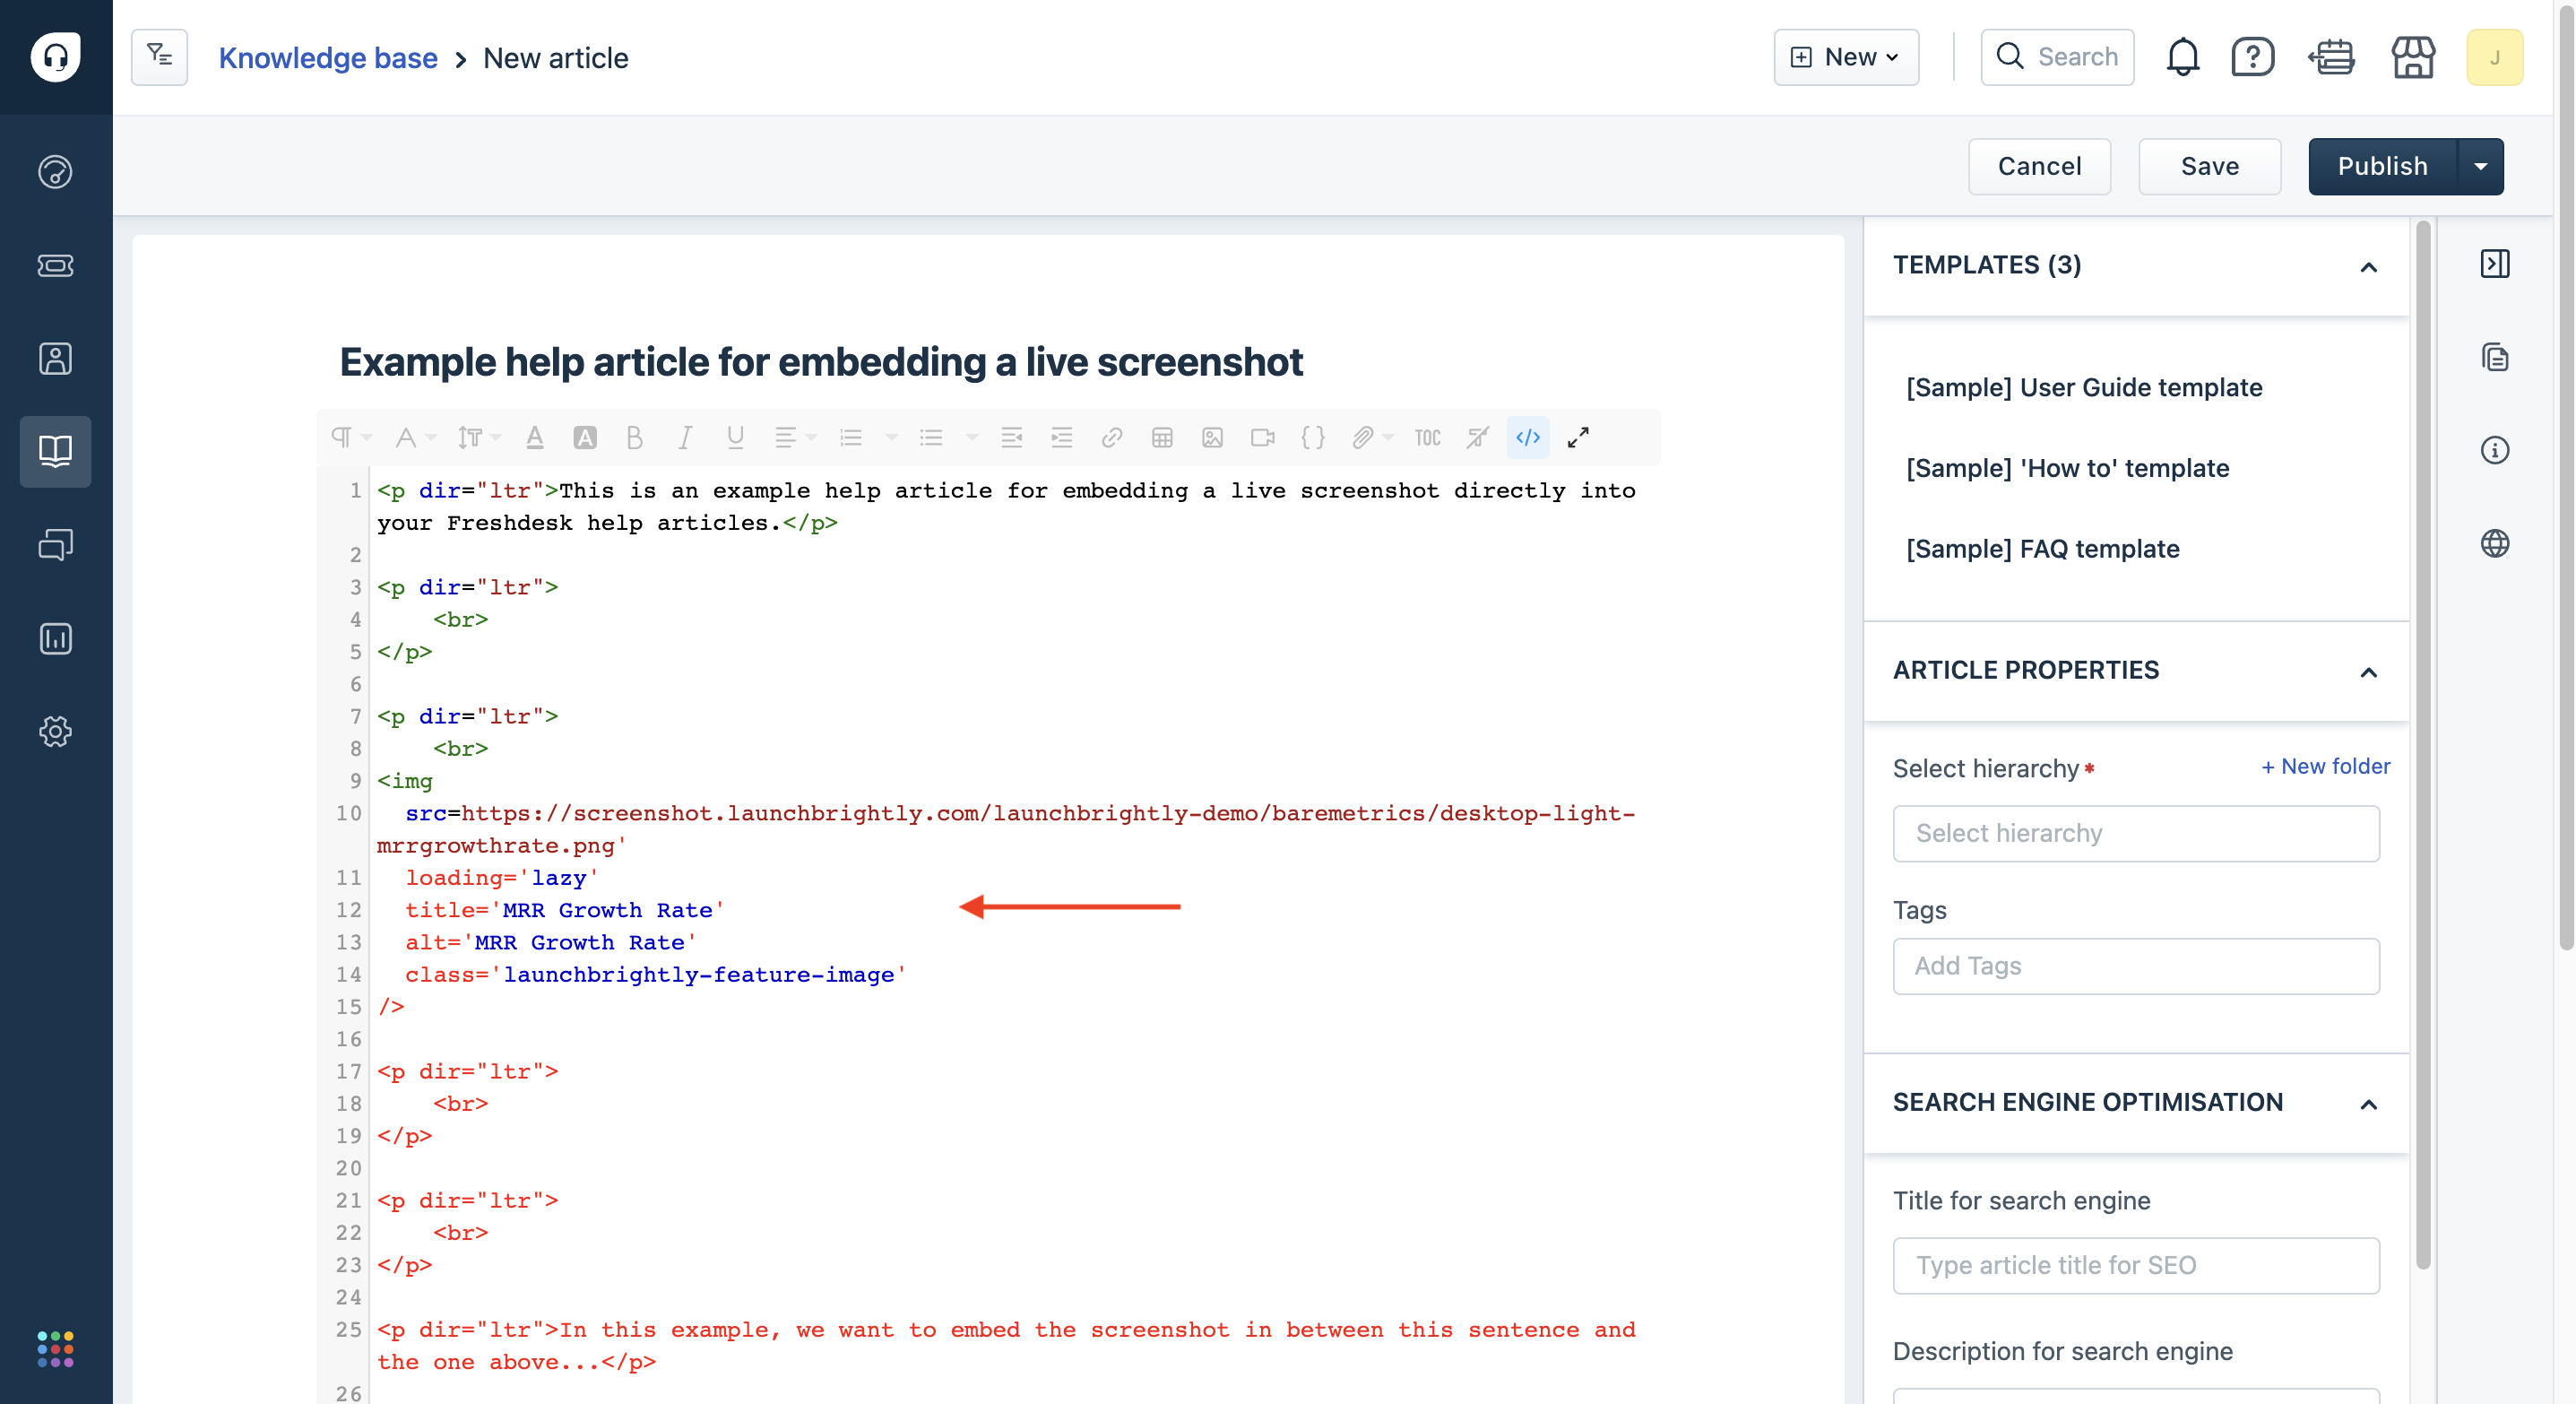The image size is (2576, 1404).
Task: Click the Search box in header
Action: [x=2057, y=57]
